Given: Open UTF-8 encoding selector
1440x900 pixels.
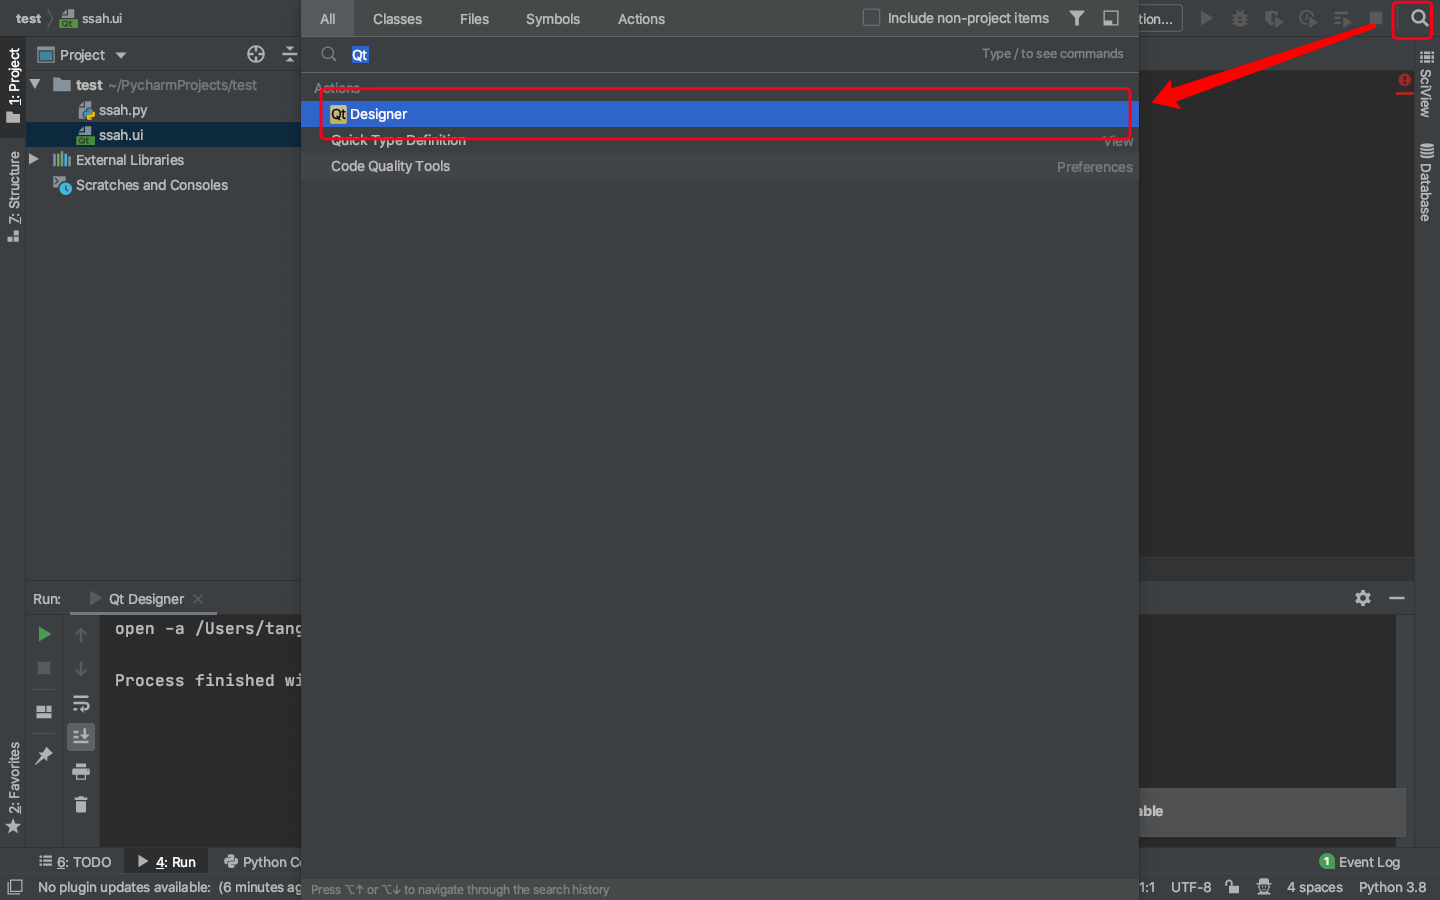Looking at the screenshot, I should click(x=1191, y=887).
